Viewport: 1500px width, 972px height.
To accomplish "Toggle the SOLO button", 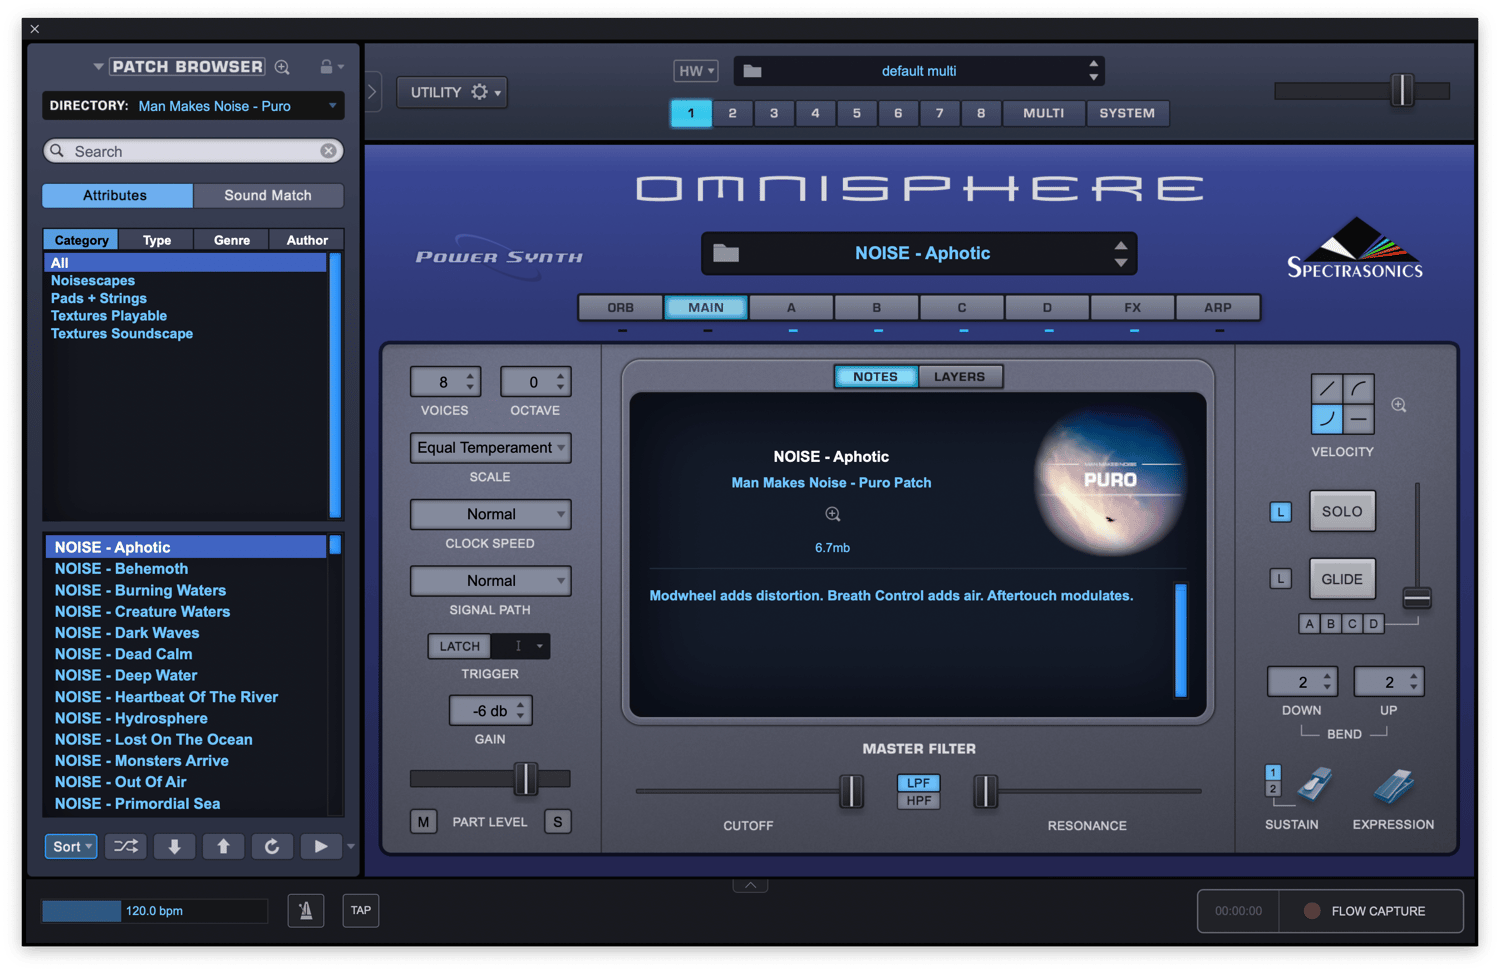I will (x=1342, y=511).
